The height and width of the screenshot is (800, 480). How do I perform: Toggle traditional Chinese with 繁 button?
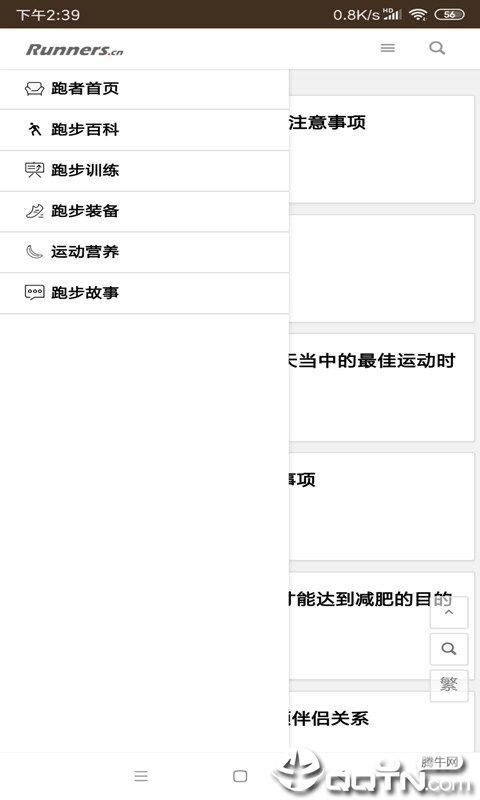[x=449, y=685]
